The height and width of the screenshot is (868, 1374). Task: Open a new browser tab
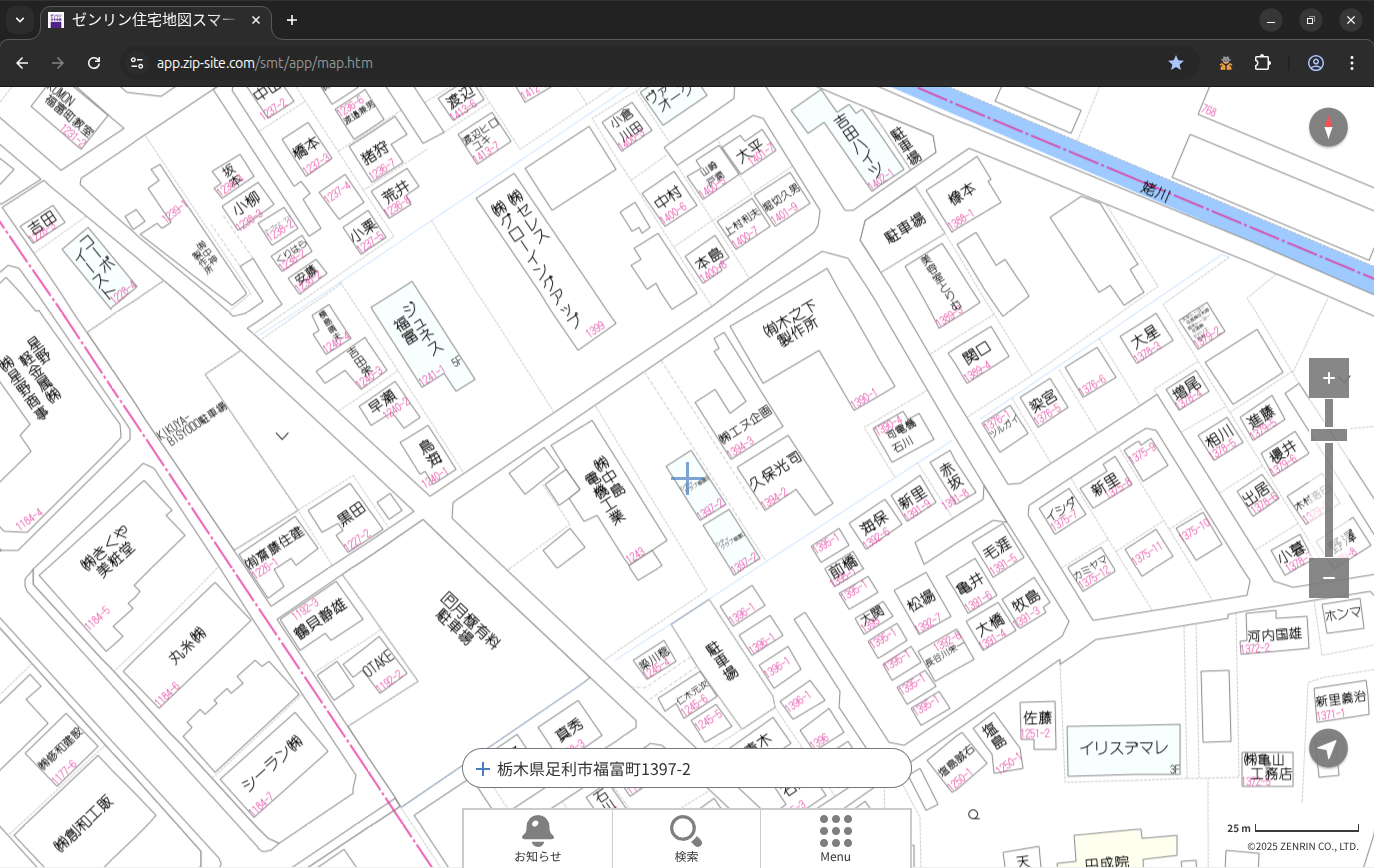coord(291,20)
